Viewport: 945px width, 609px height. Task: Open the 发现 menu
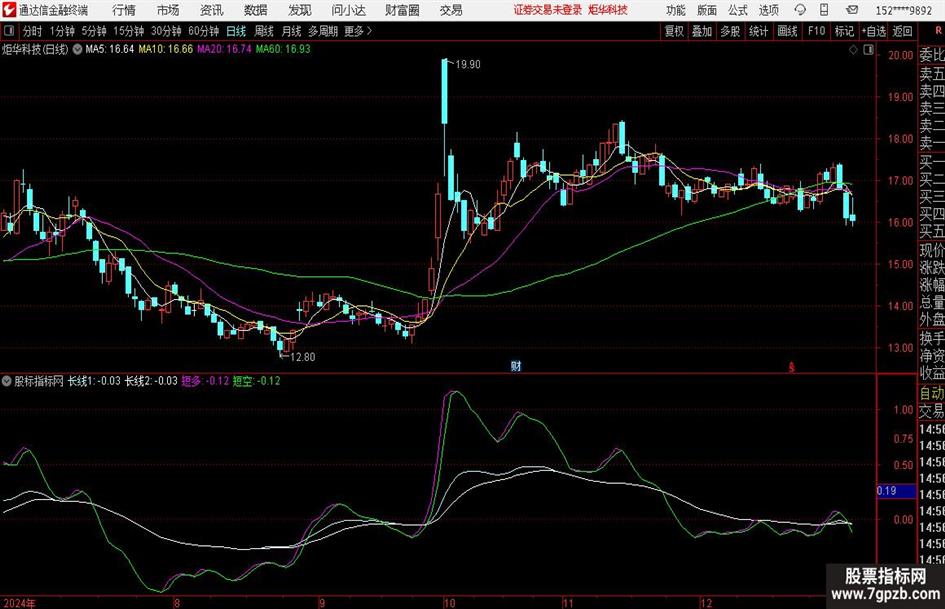(300, 10)
